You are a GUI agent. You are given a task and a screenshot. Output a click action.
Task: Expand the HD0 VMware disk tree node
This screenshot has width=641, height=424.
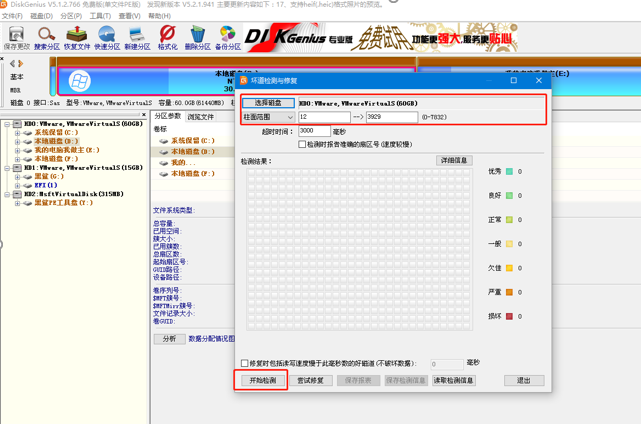click(6, 124)
